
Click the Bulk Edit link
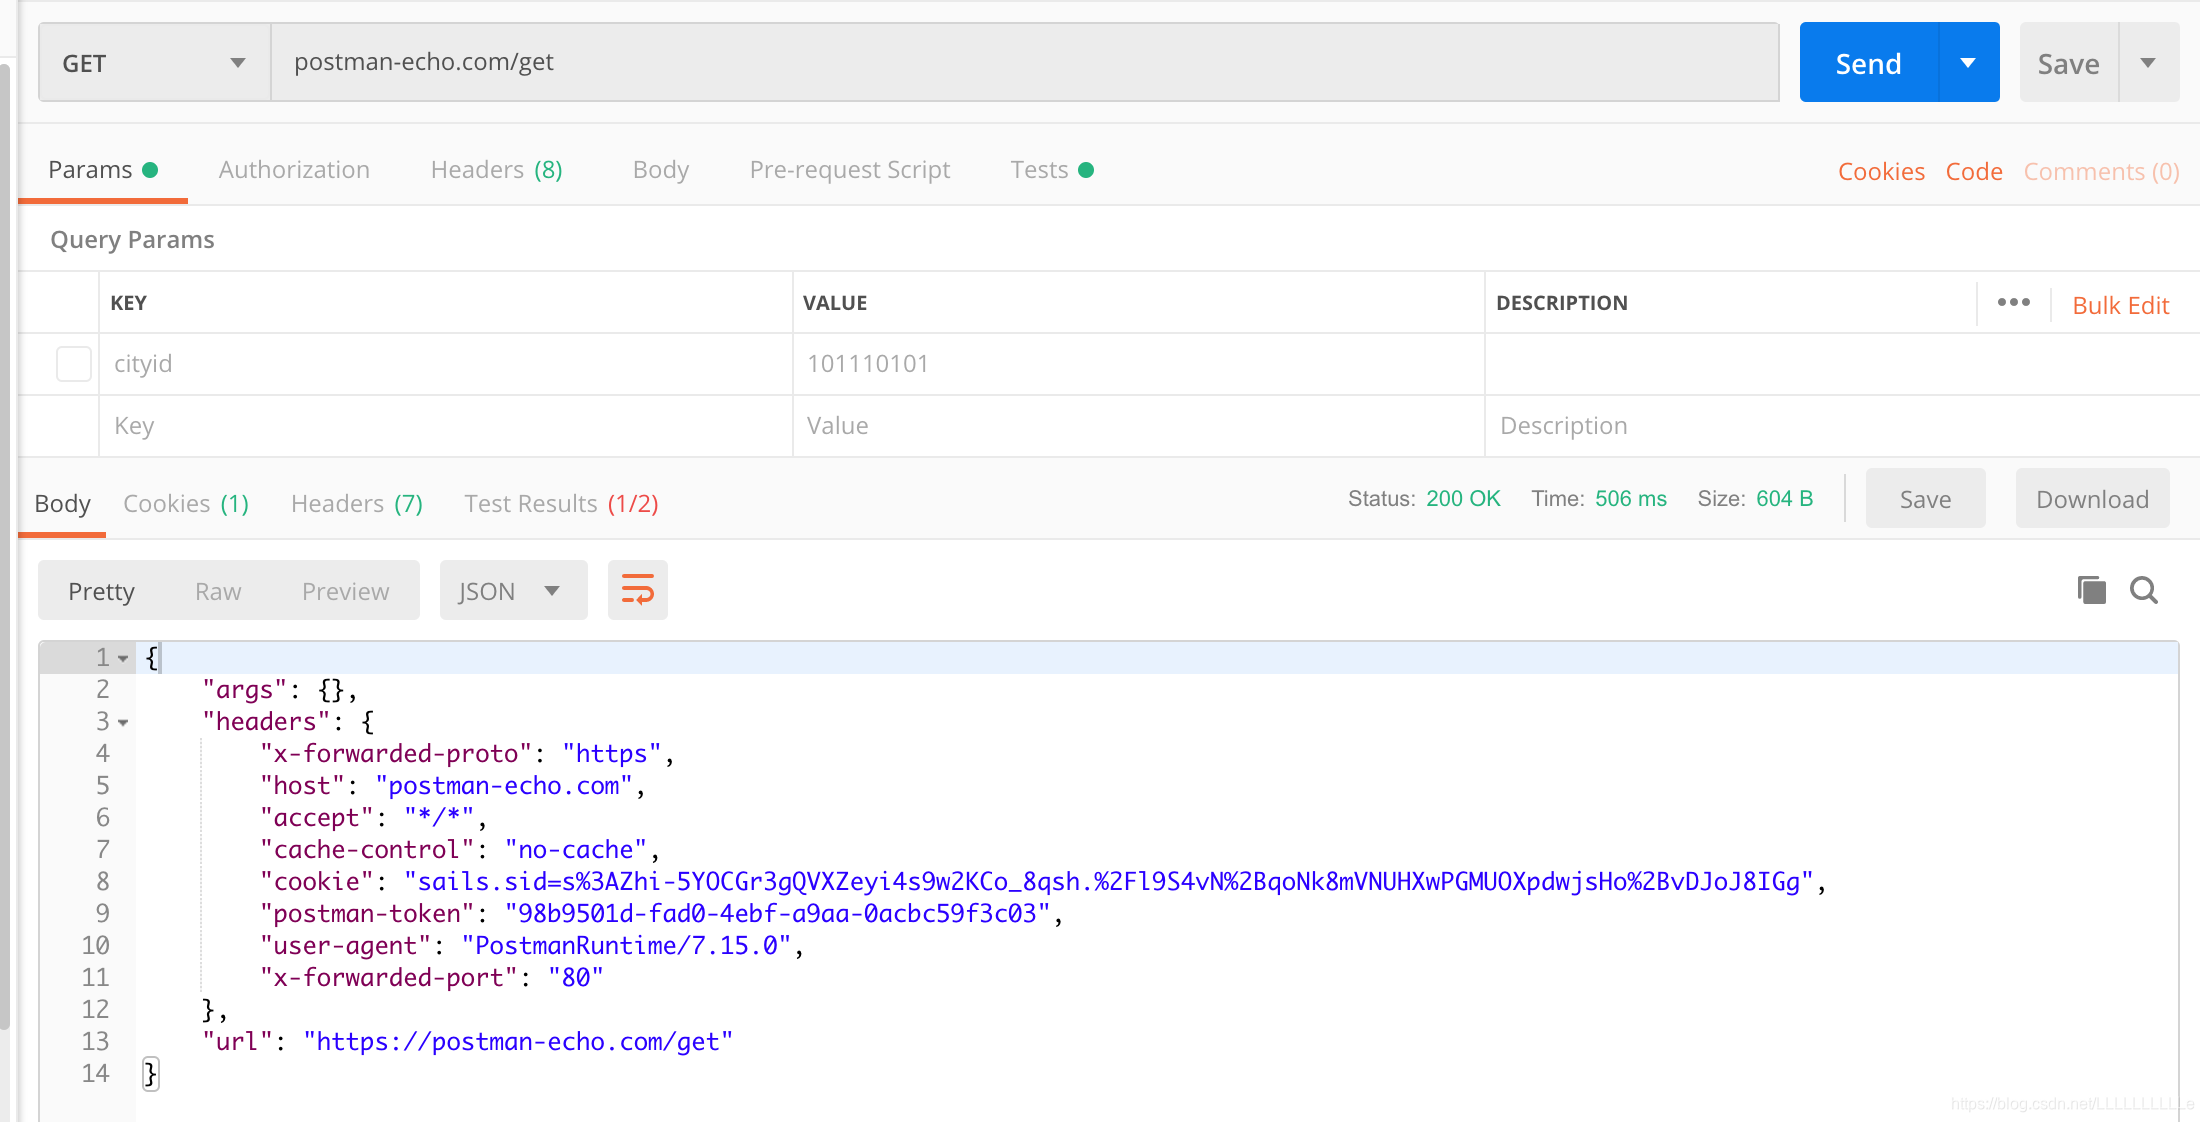pos(2121,305)
